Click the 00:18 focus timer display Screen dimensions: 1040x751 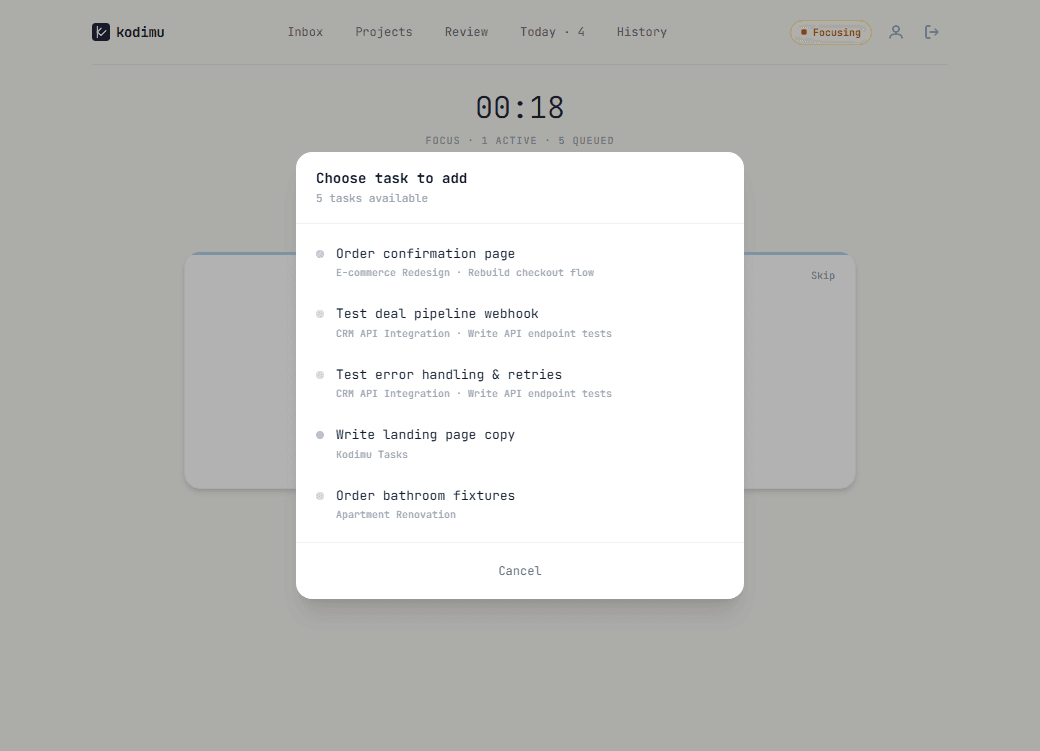point(520,107)
